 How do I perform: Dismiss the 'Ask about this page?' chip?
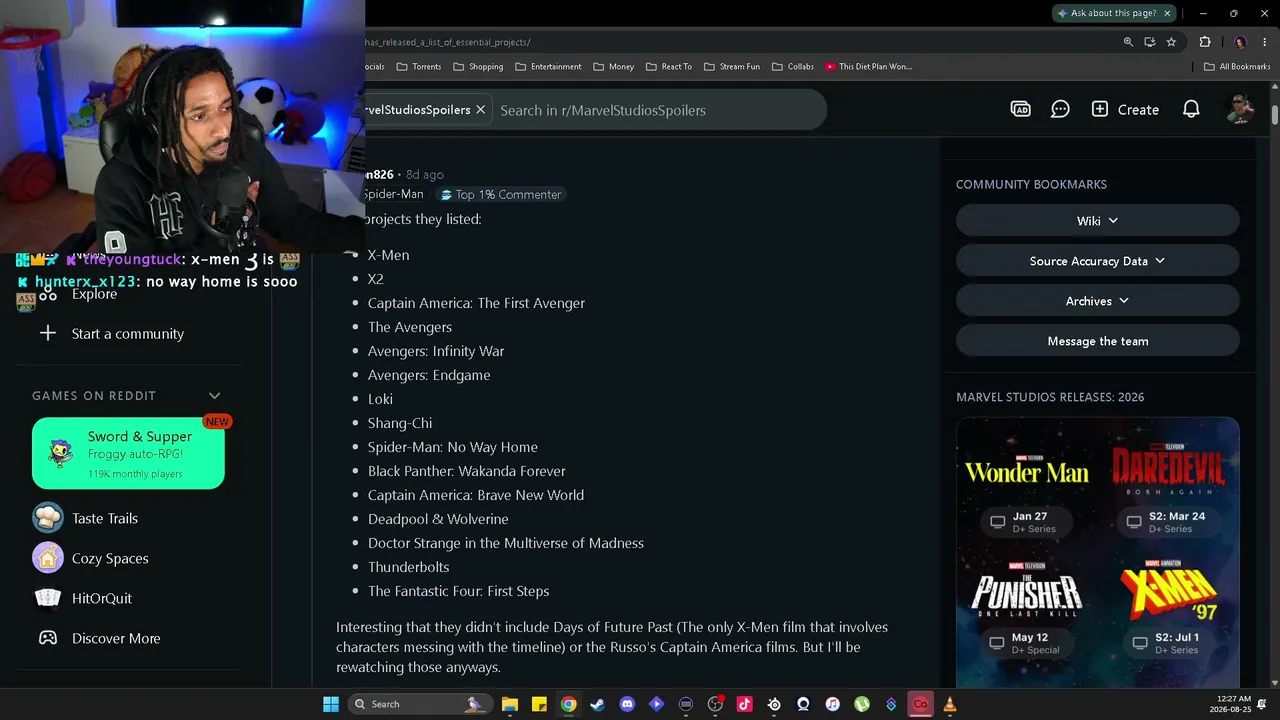click(x=1167, y=13)
